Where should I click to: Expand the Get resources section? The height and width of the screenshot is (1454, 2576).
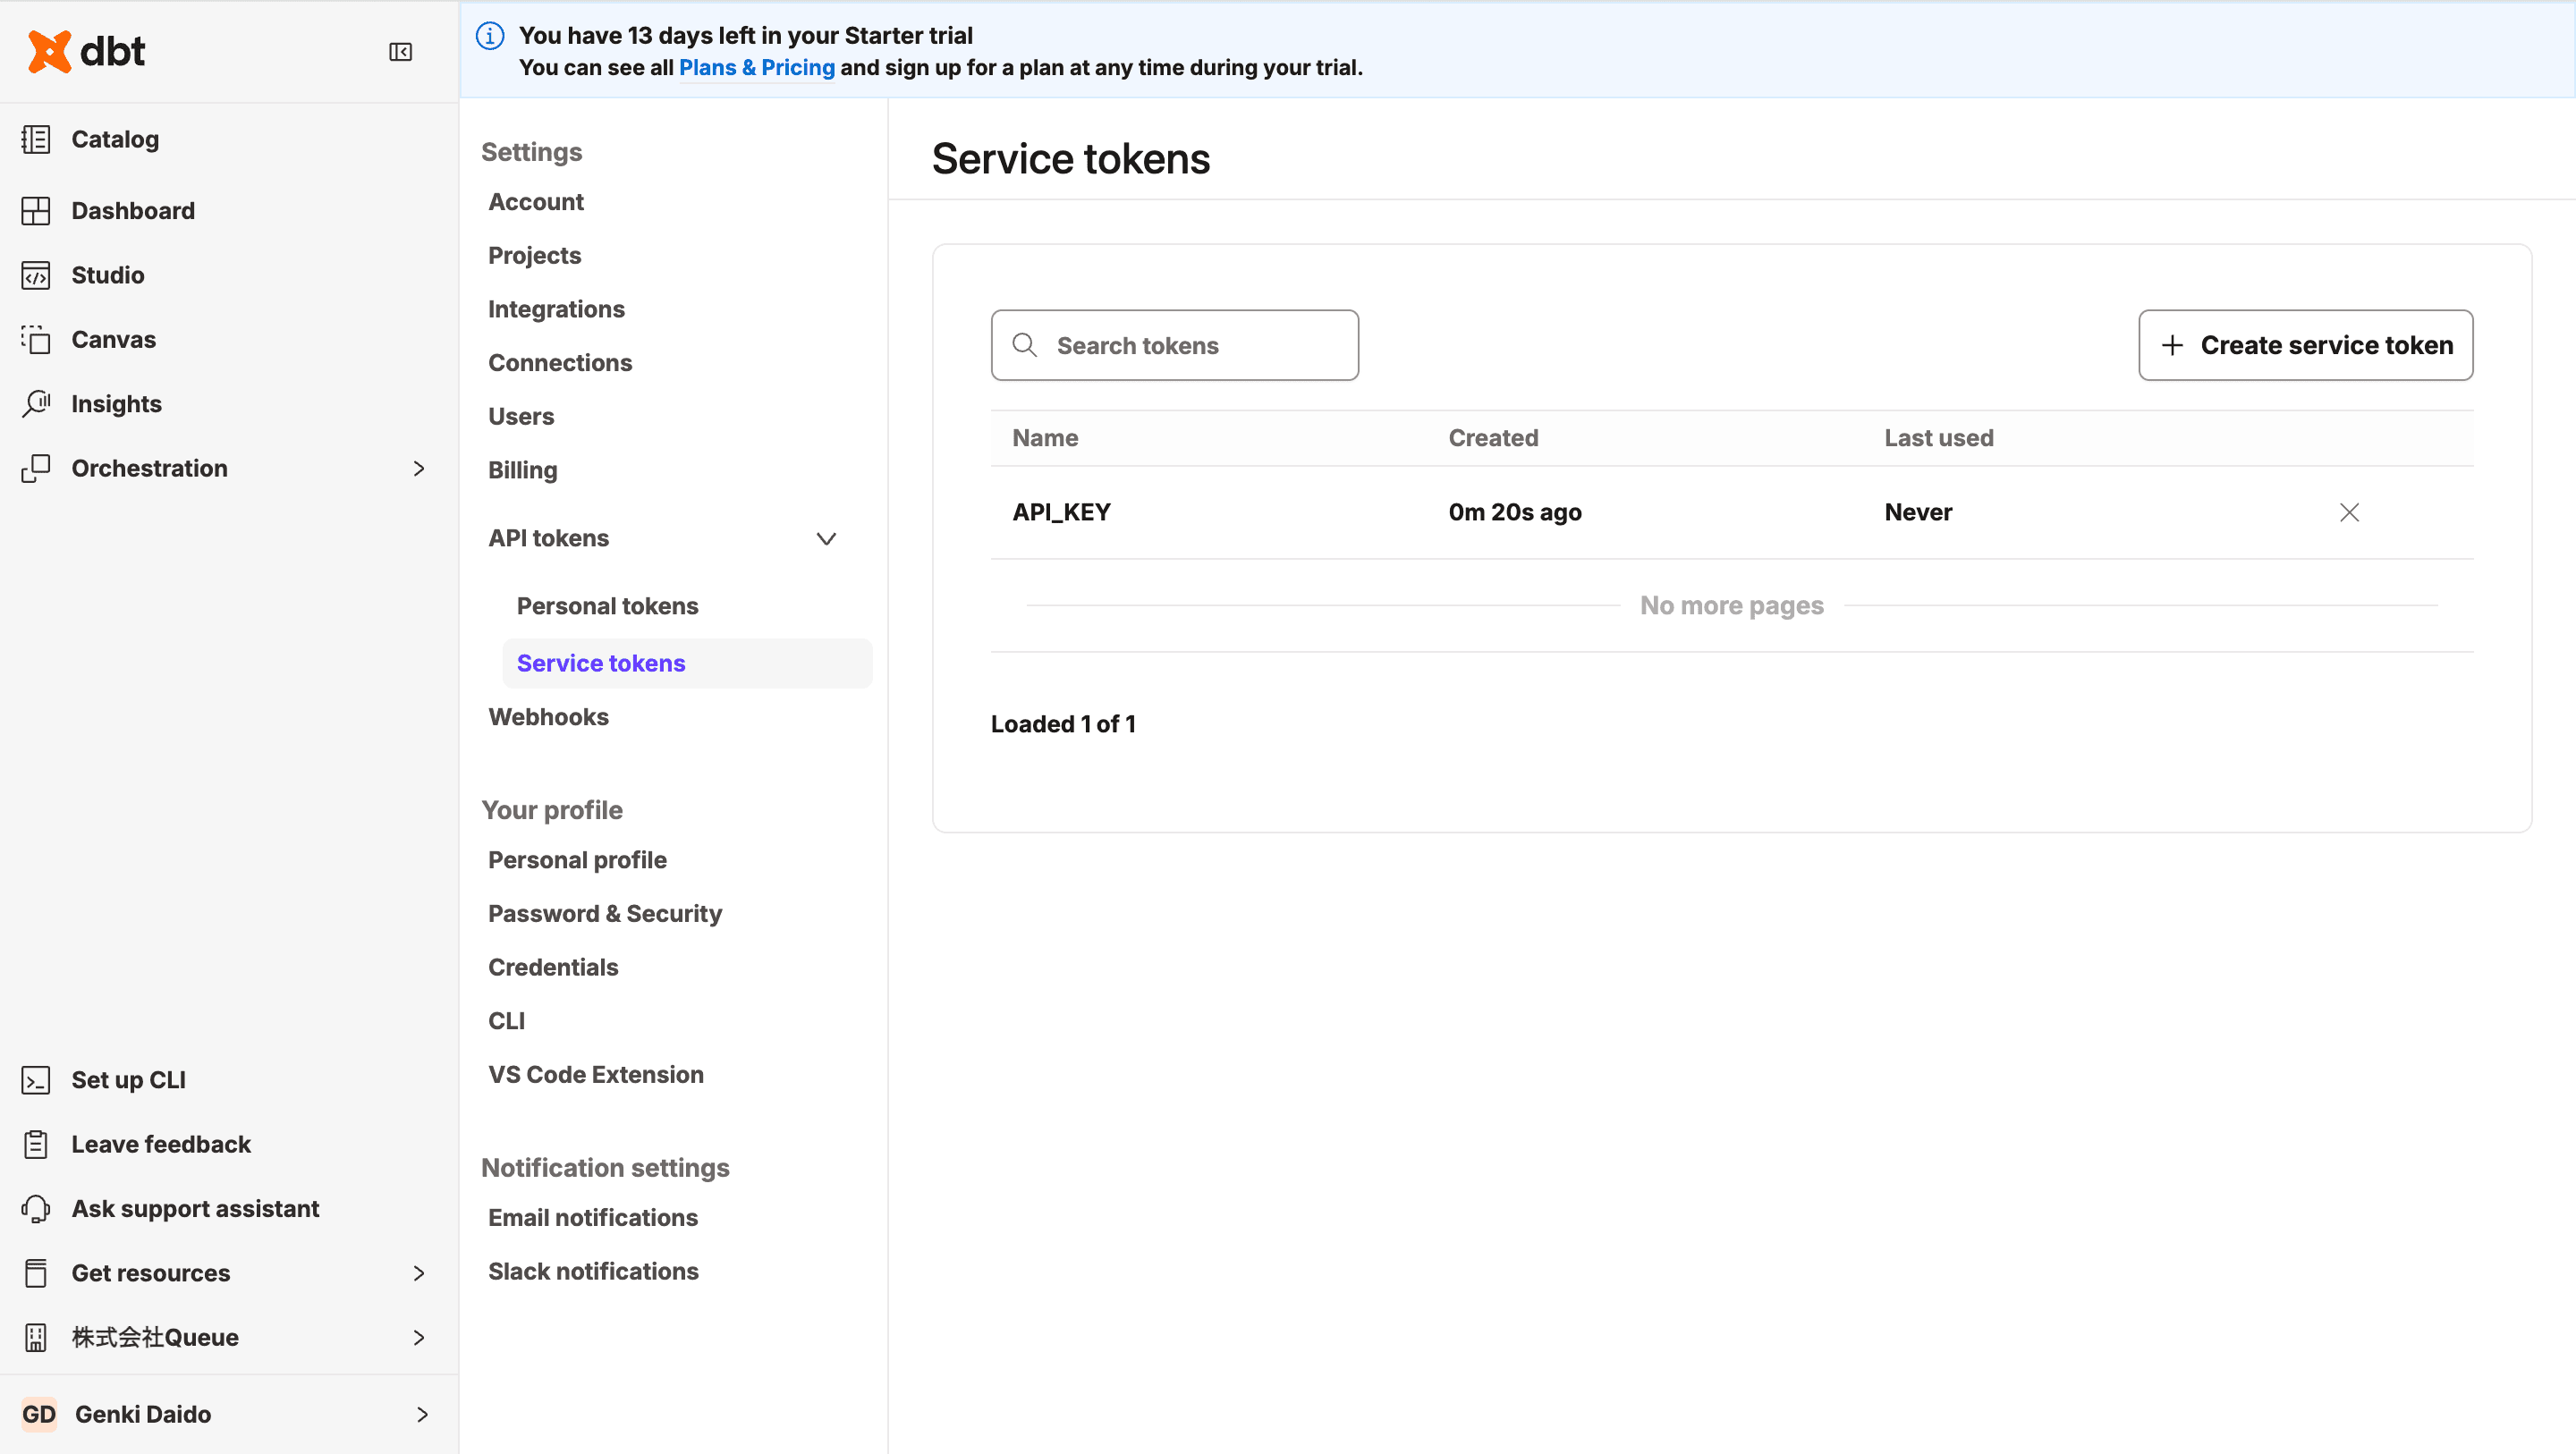point(419,1273)
